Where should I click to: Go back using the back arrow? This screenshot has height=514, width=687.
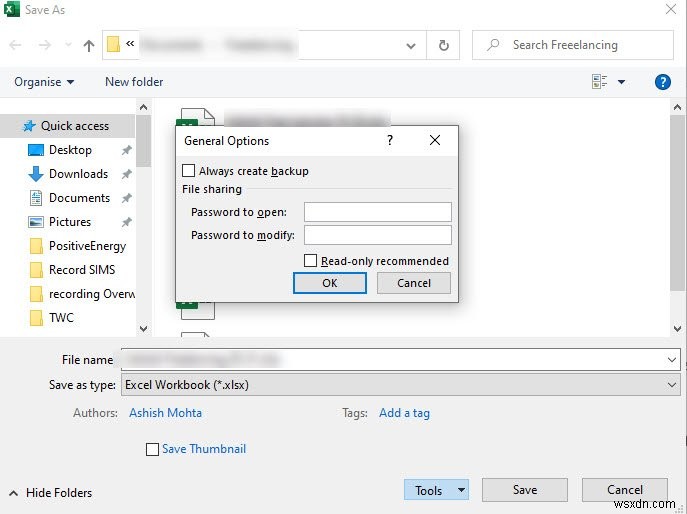[x=15, y=45]
